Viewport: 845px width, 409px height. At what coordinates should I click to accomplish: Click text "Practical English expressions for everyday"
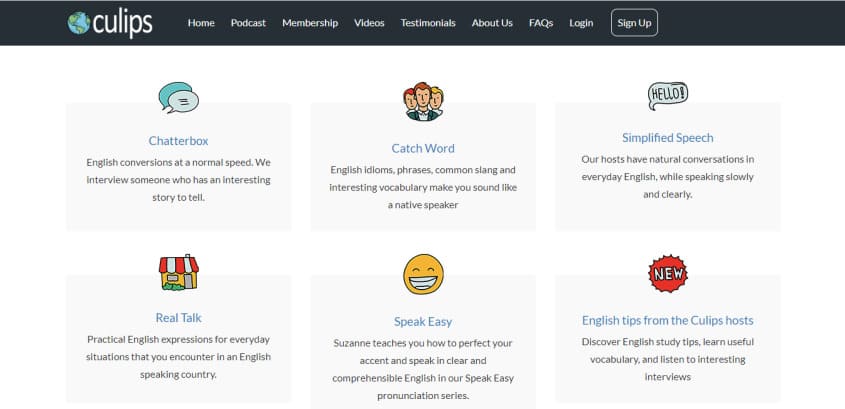[x=178, y=339]
